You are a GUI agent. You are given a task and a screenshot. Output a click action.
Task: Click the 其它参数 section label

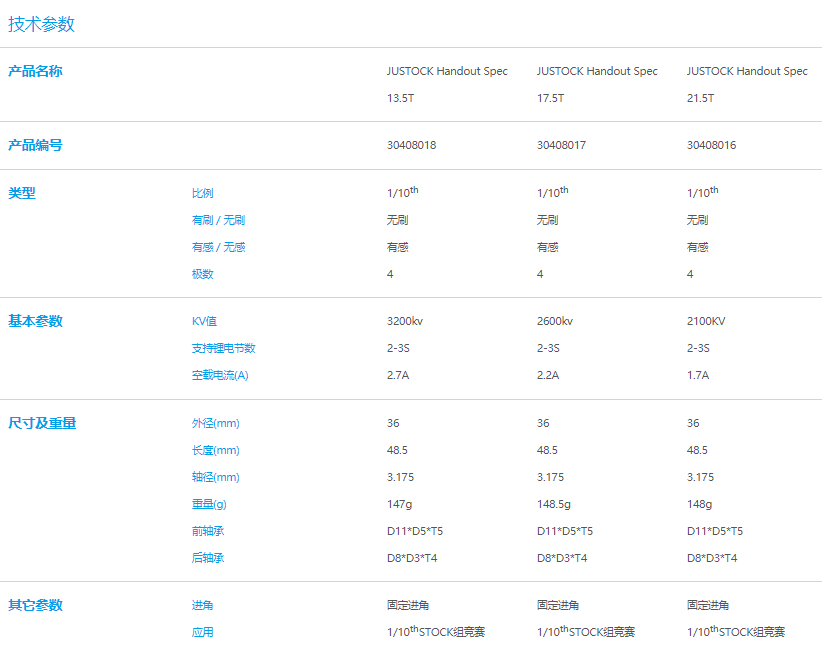[35, 605]
